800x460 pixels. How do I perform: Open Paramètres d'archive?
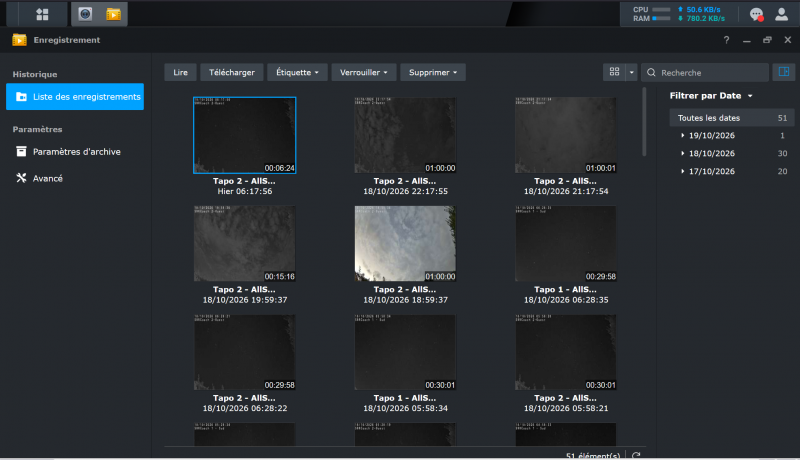click(x=75, y=151)
